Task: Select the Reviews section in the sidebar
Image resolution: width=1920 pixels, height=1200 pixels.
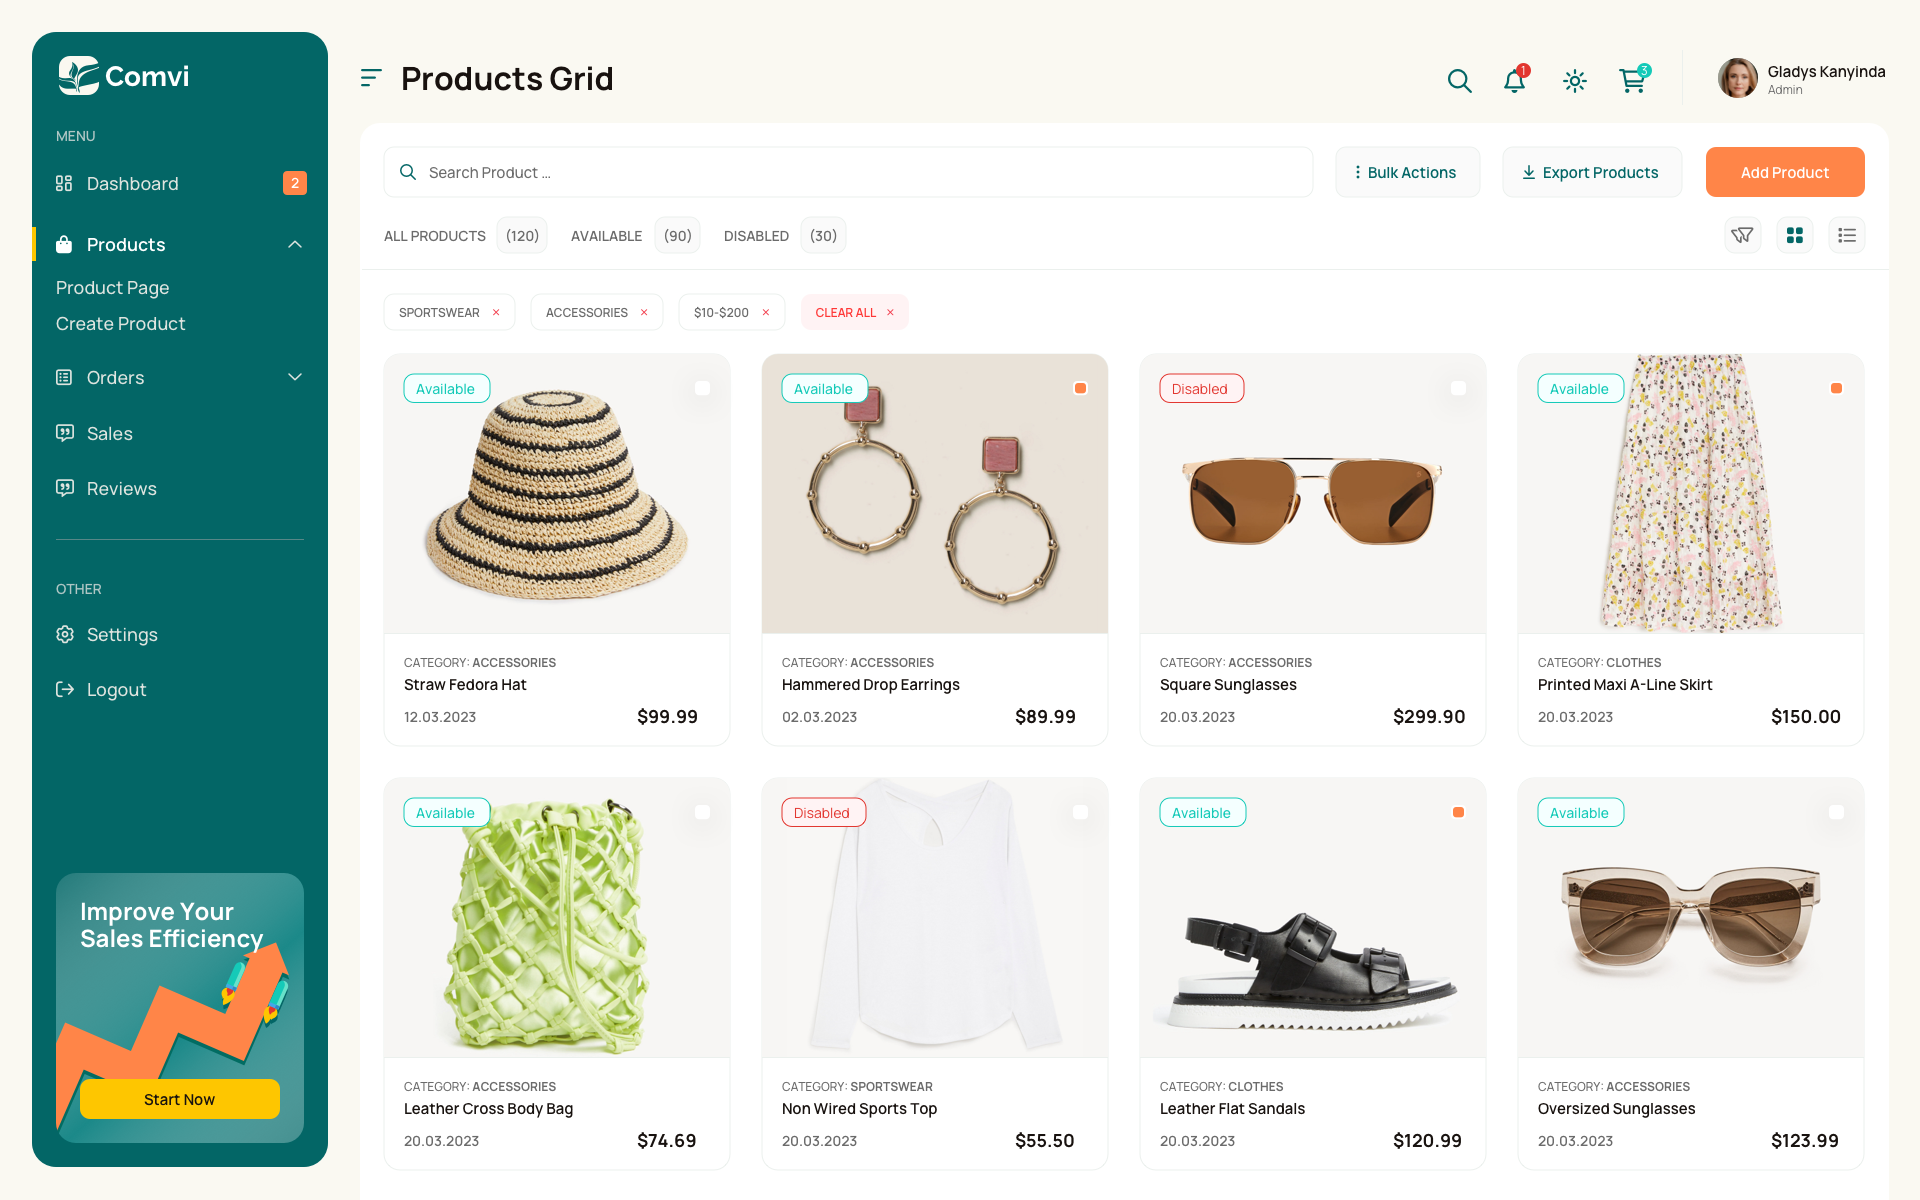Action: coord(121,488)
